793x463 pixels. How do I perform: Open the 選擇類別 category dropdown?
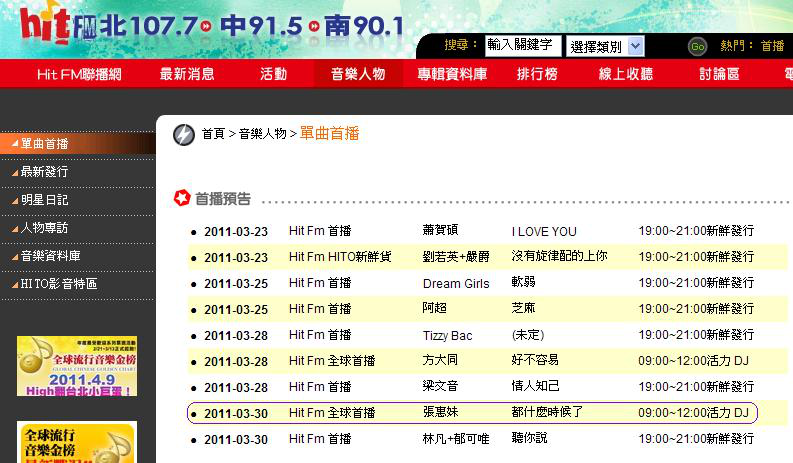pyautogui.click(x=604, y=47)
